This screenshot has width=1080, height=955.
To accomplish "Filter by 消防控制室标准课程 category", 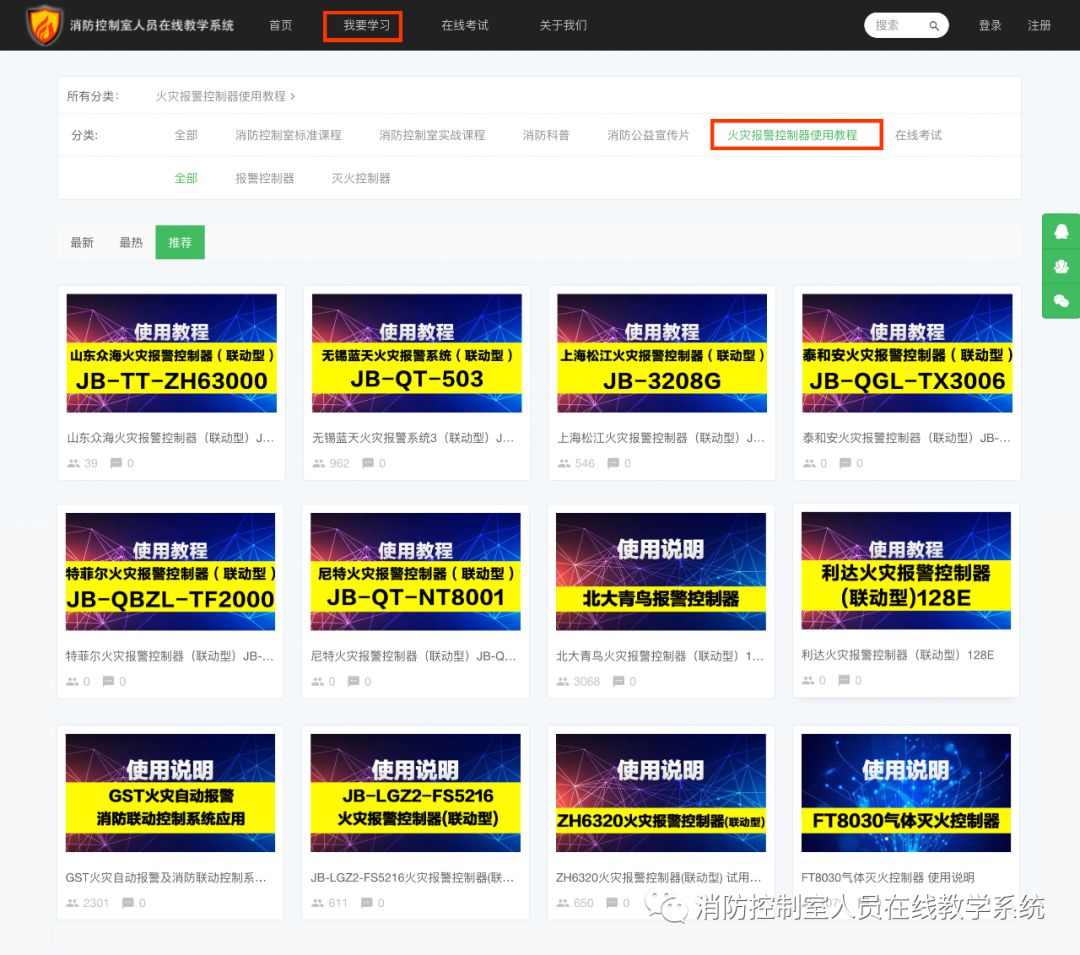I will tap(288, 135).
